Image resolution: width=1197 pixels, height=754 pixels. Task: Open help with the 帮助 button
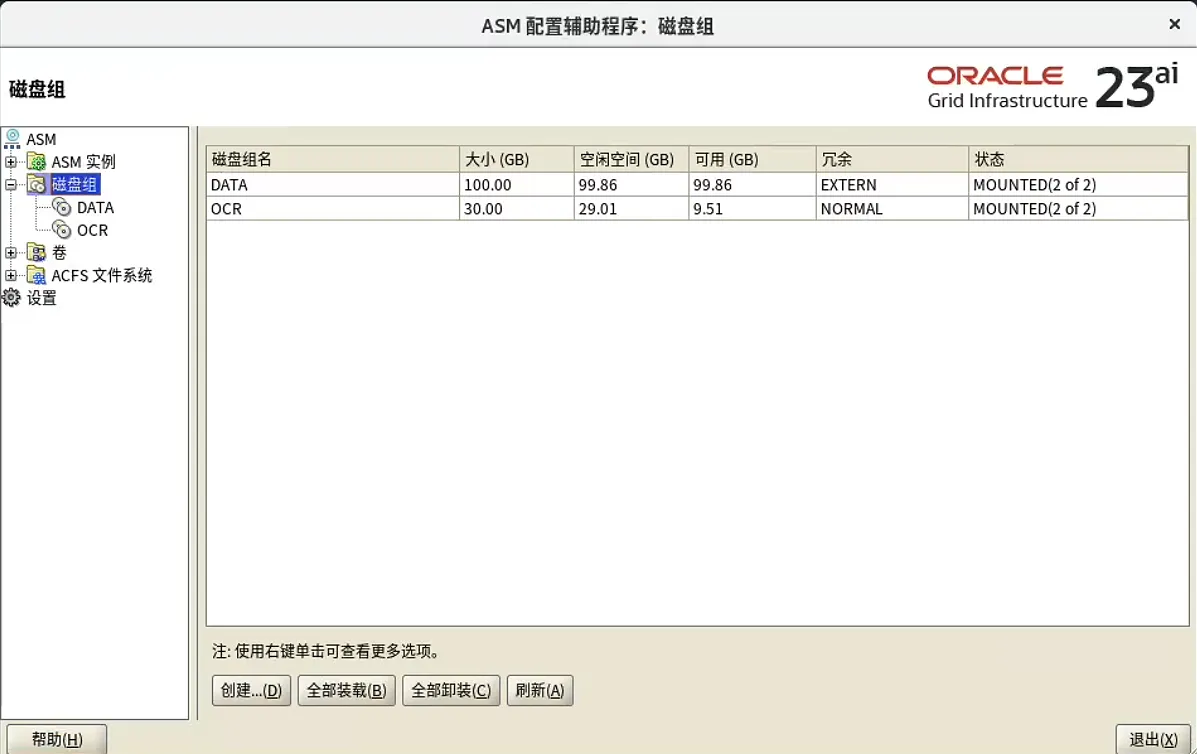point(57,738)
